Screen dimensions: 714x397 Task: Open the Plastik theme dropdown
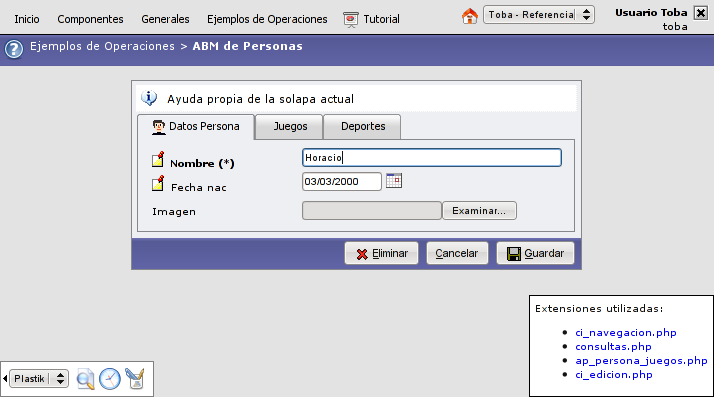39,378
